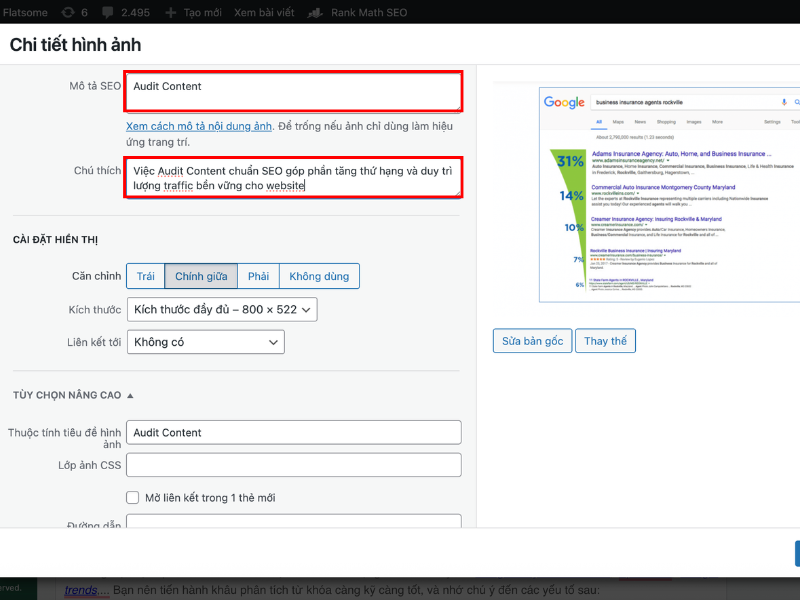Click the updates count 6

click(x=85, y=12)
